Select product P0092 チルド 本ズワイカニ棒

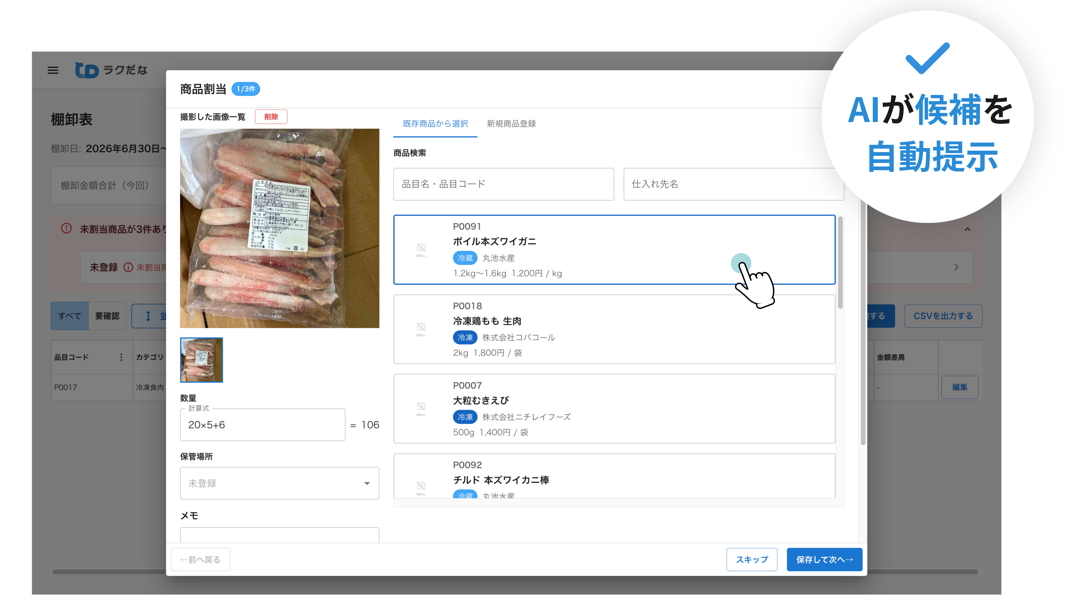click(x=614, y=476)
